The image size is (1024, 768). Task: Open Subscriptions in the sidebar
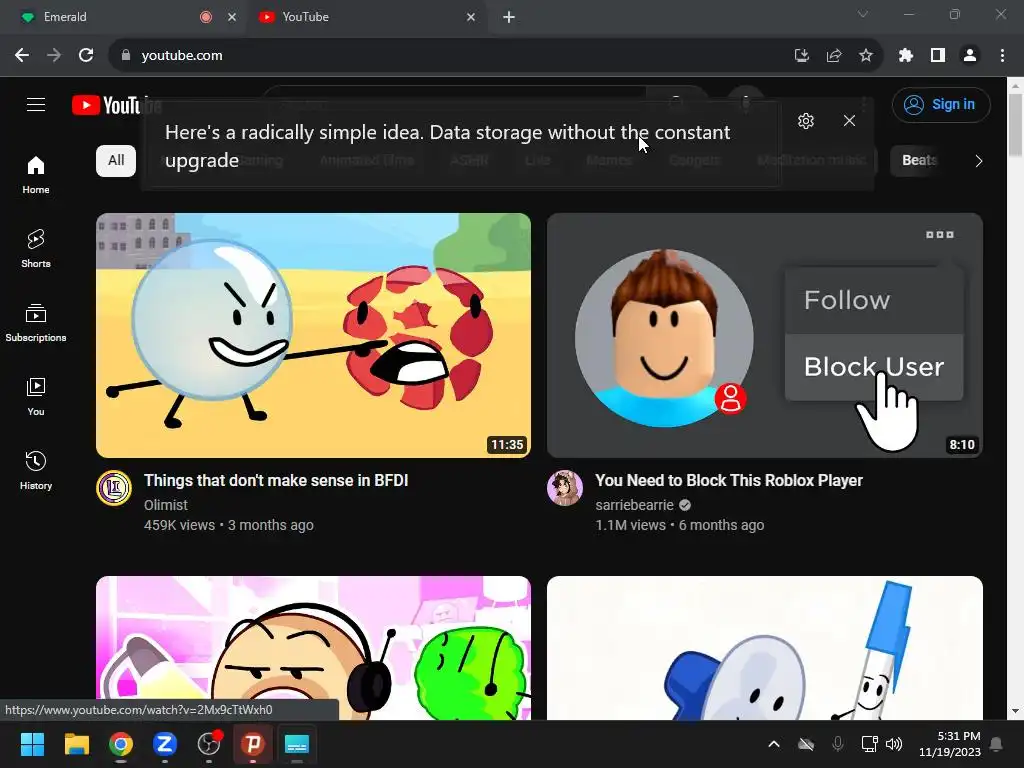coord(36,323)
